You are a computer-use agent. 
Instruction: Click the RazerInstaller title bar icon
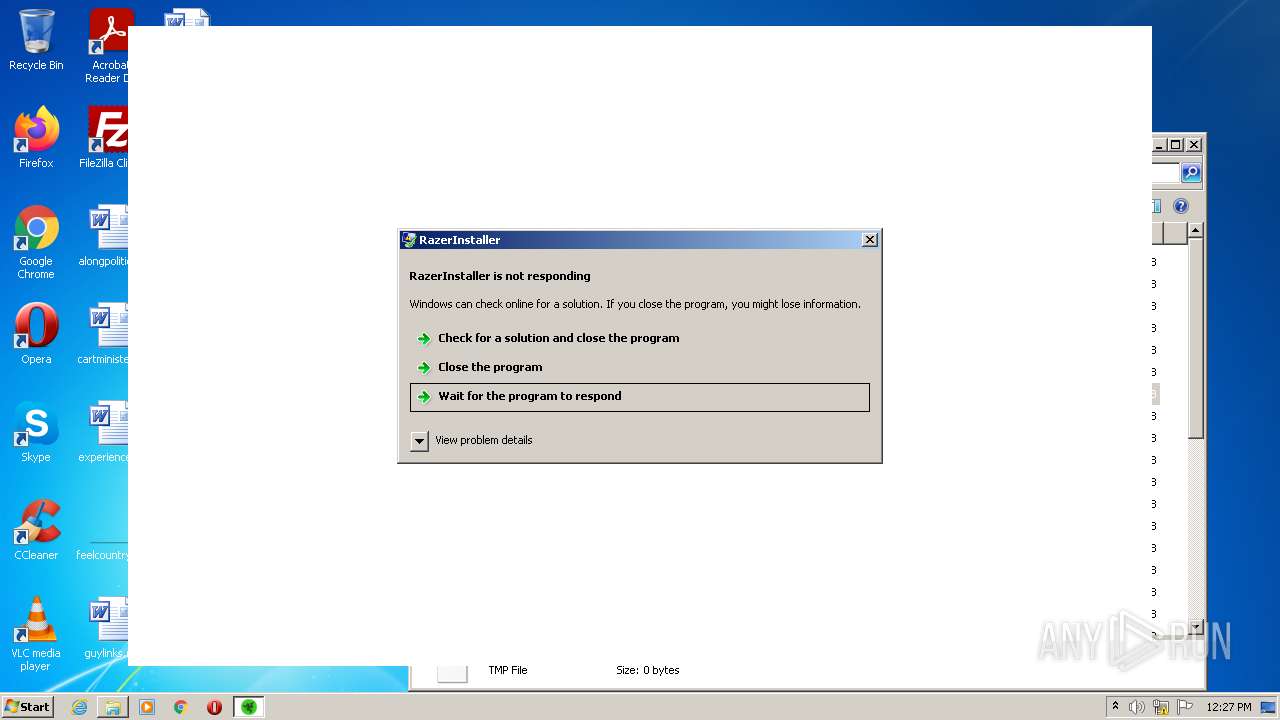[409, 240]
